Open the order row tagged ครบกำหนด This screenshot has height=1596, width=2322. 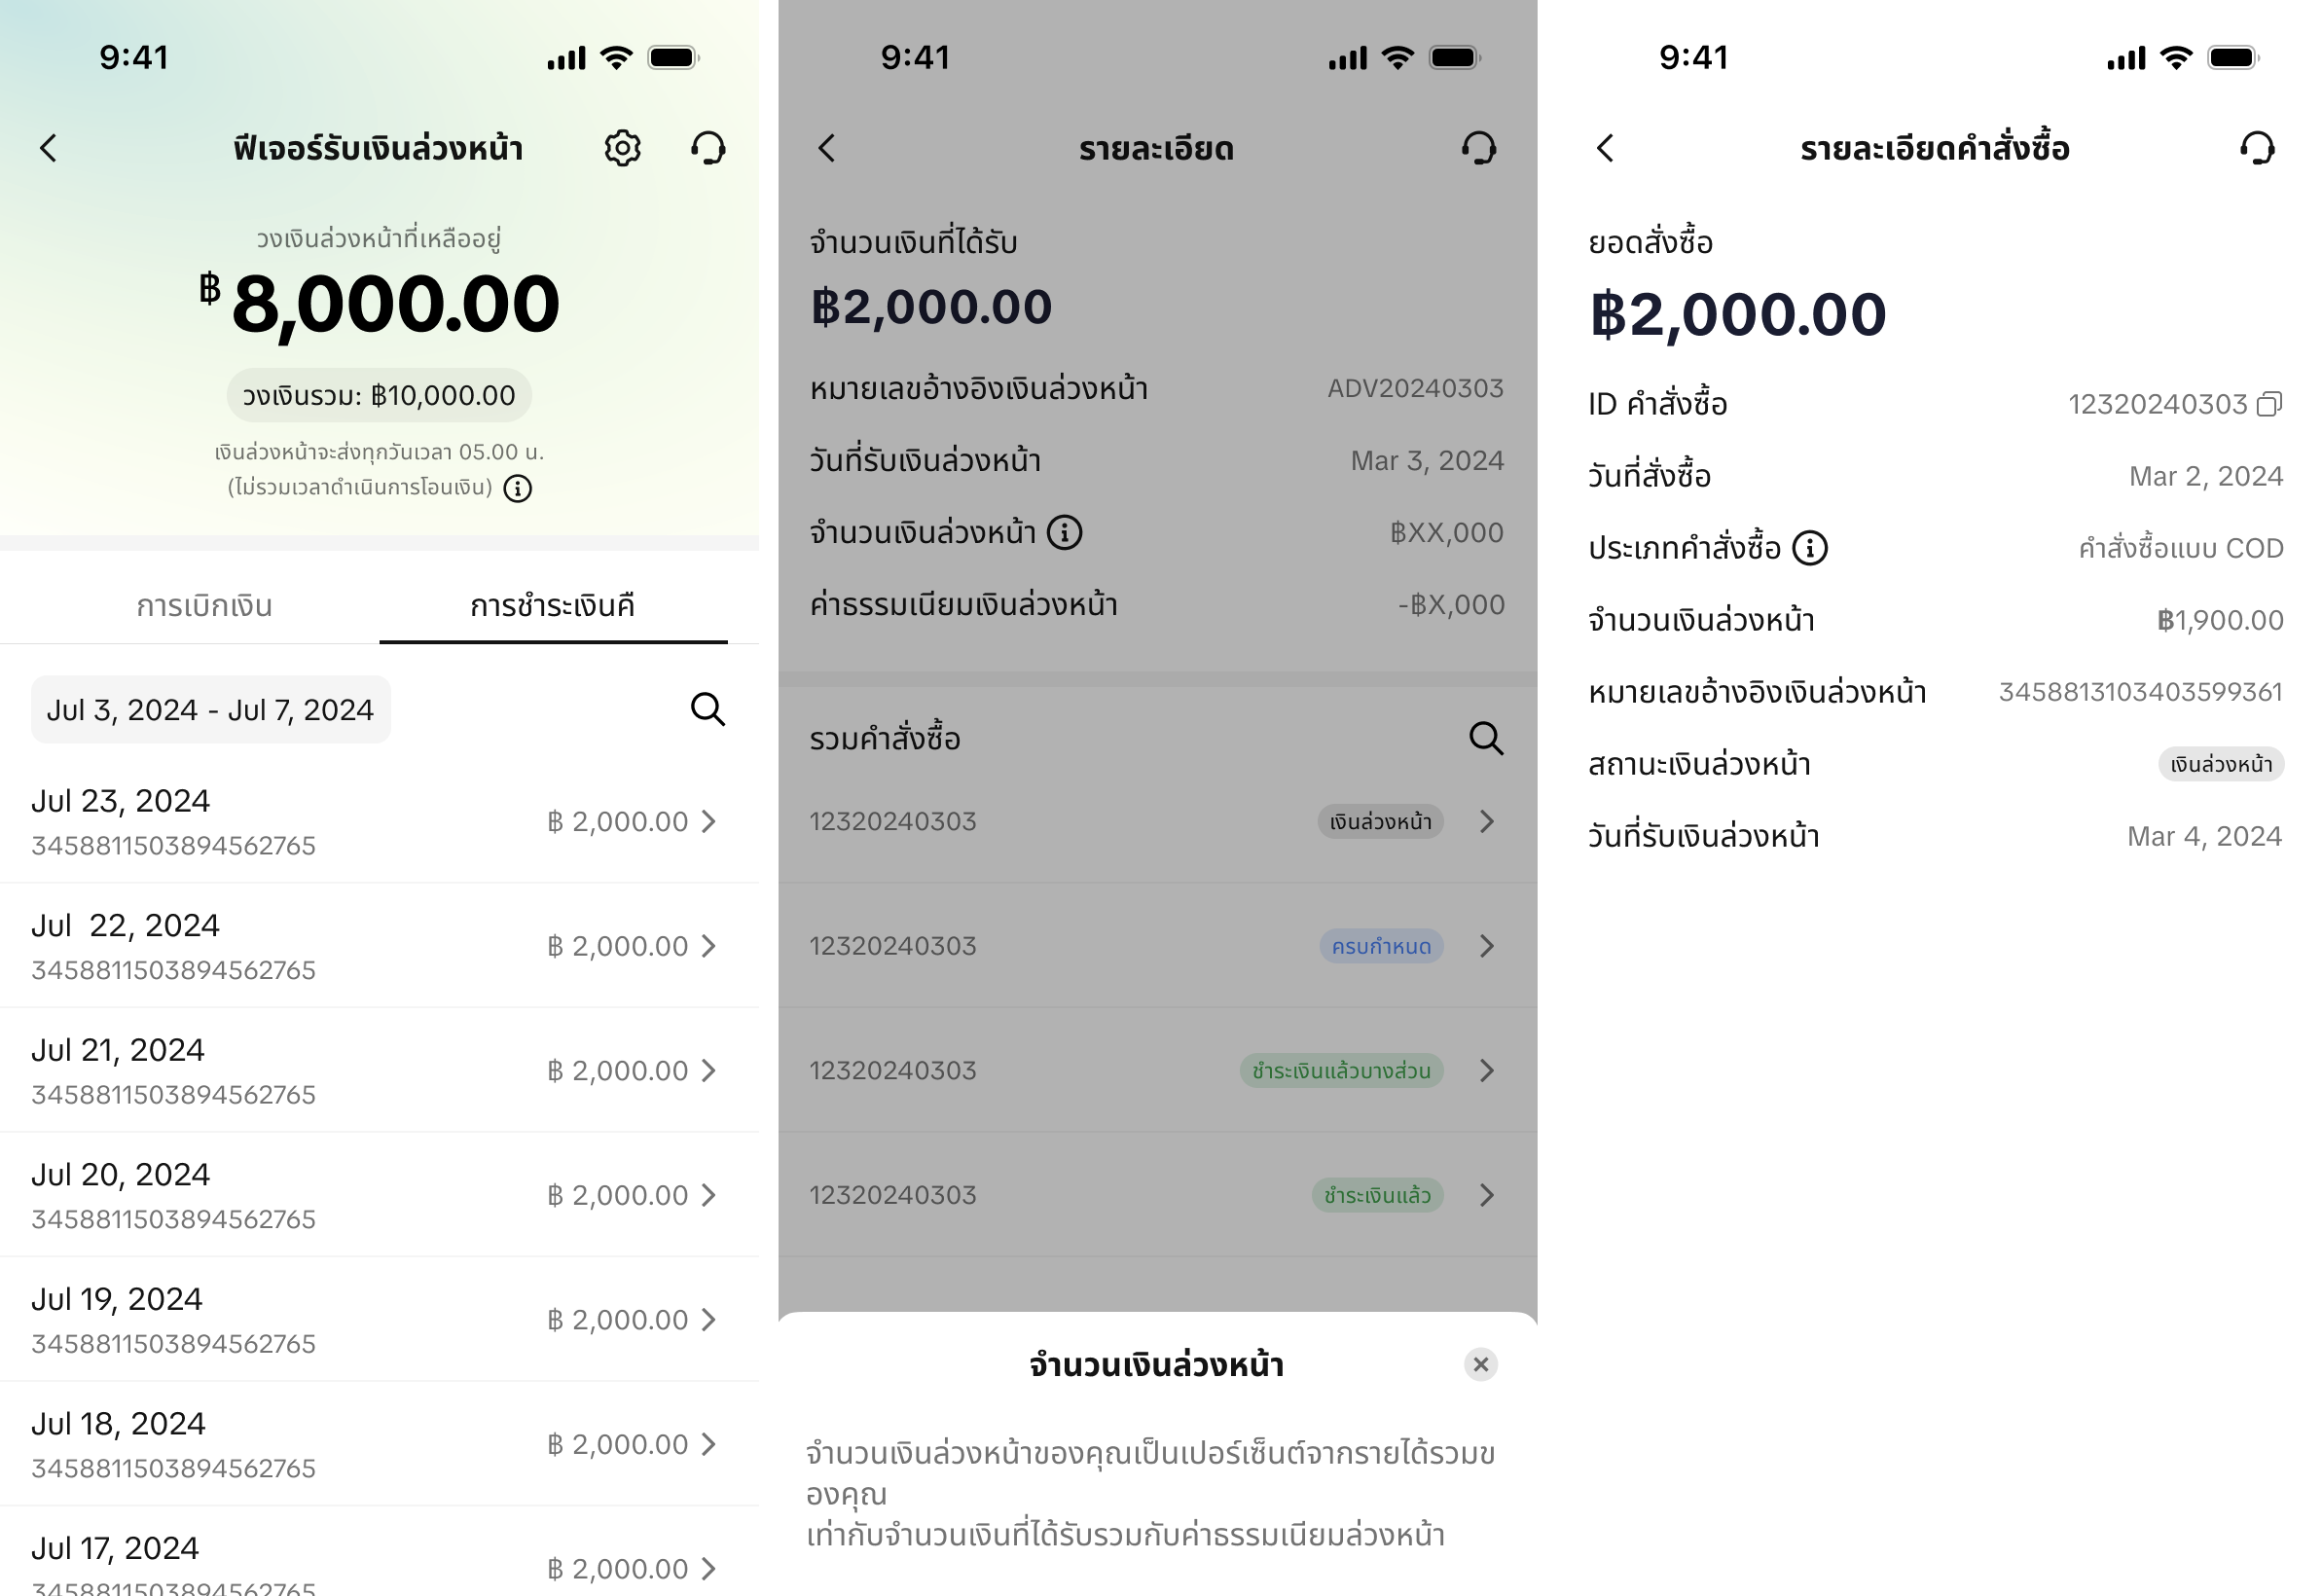[x=1156, y=945]
